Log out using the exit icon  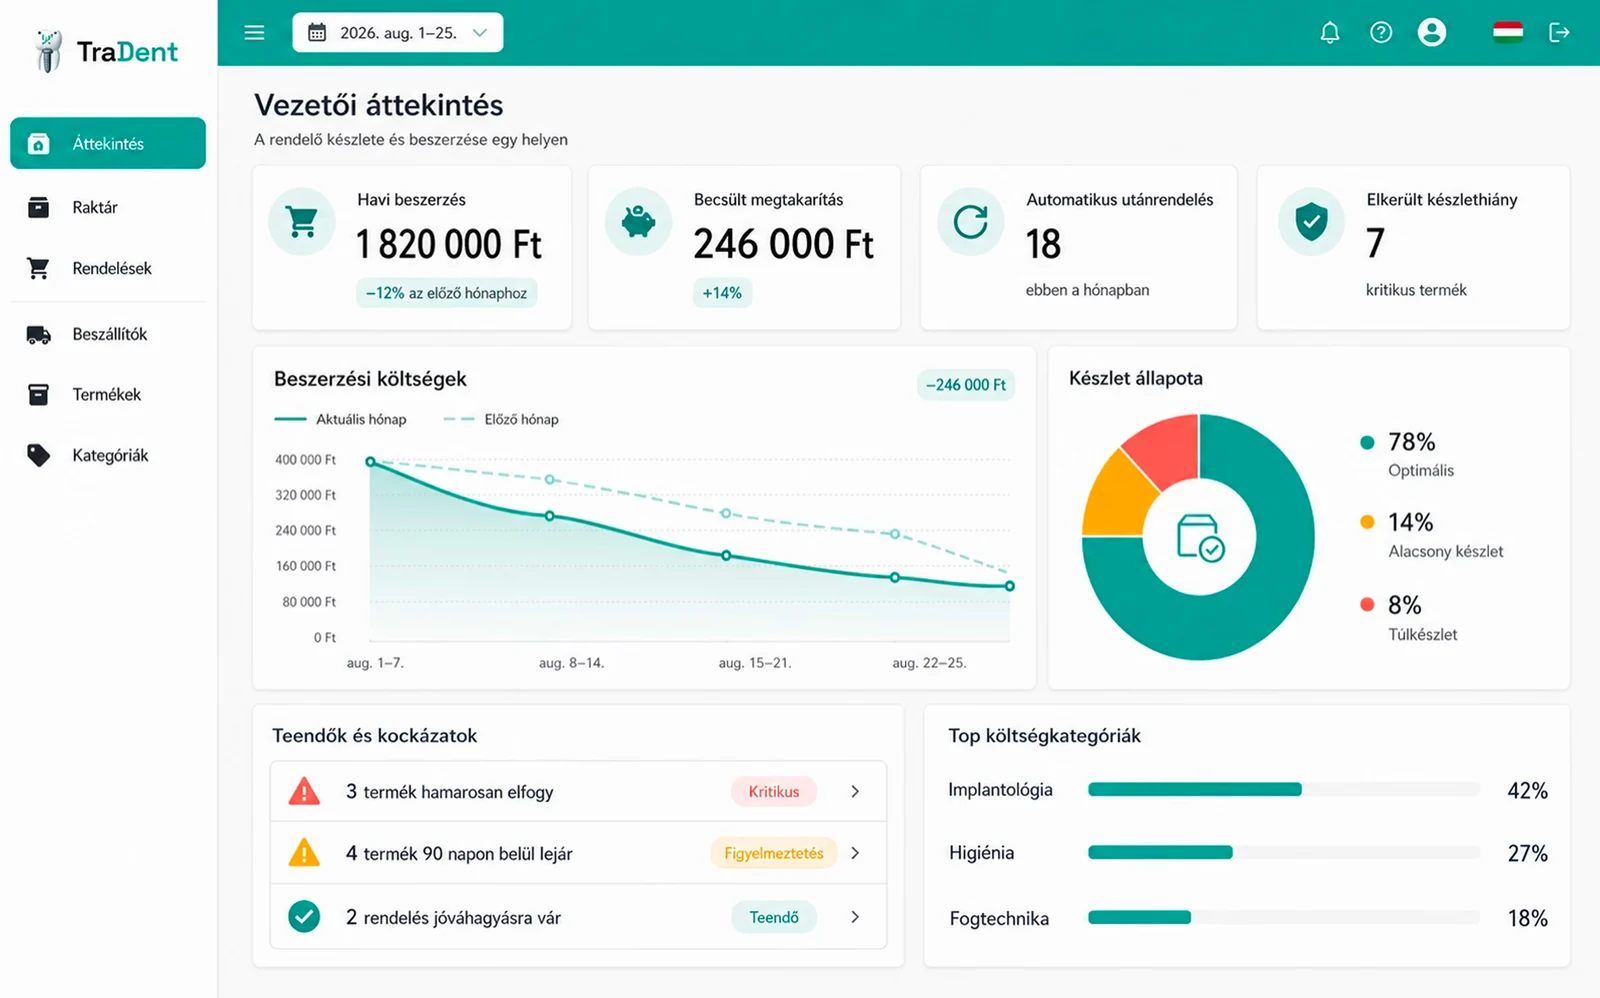pos(1559,33)
